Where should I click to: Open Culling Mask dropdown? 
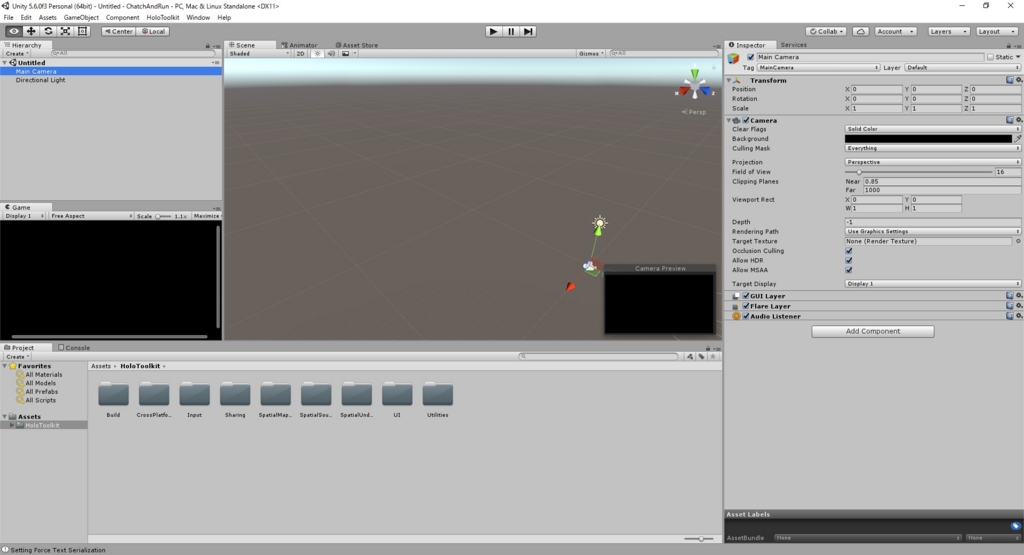(933, 148)
